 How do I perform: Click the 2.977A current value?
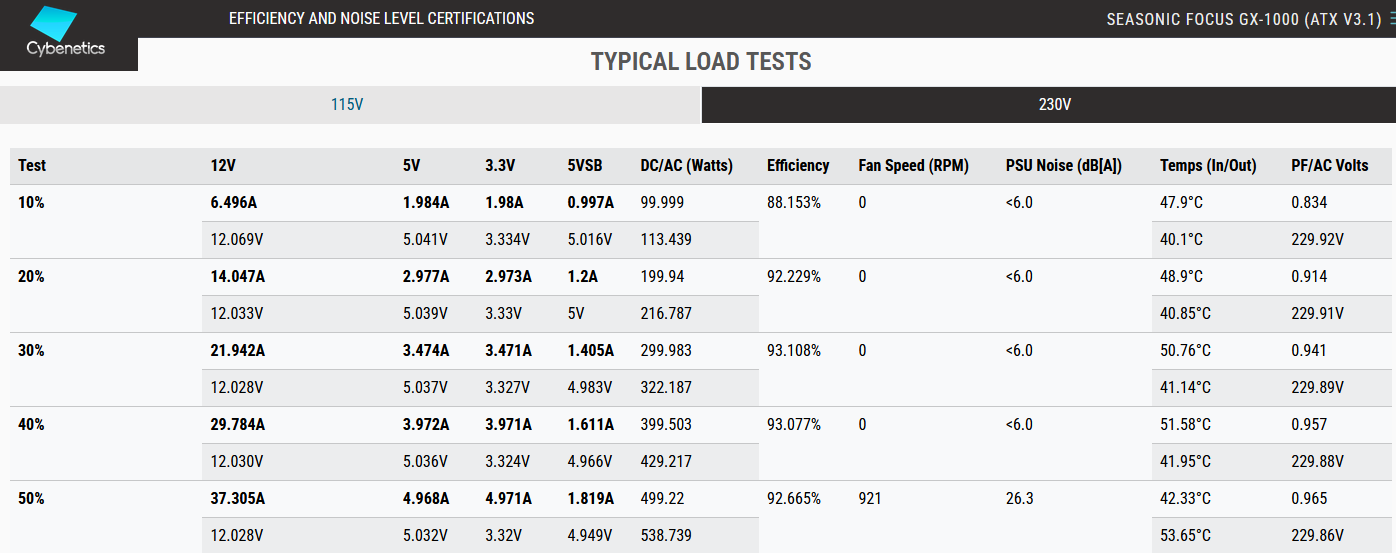tap(426, 277)
